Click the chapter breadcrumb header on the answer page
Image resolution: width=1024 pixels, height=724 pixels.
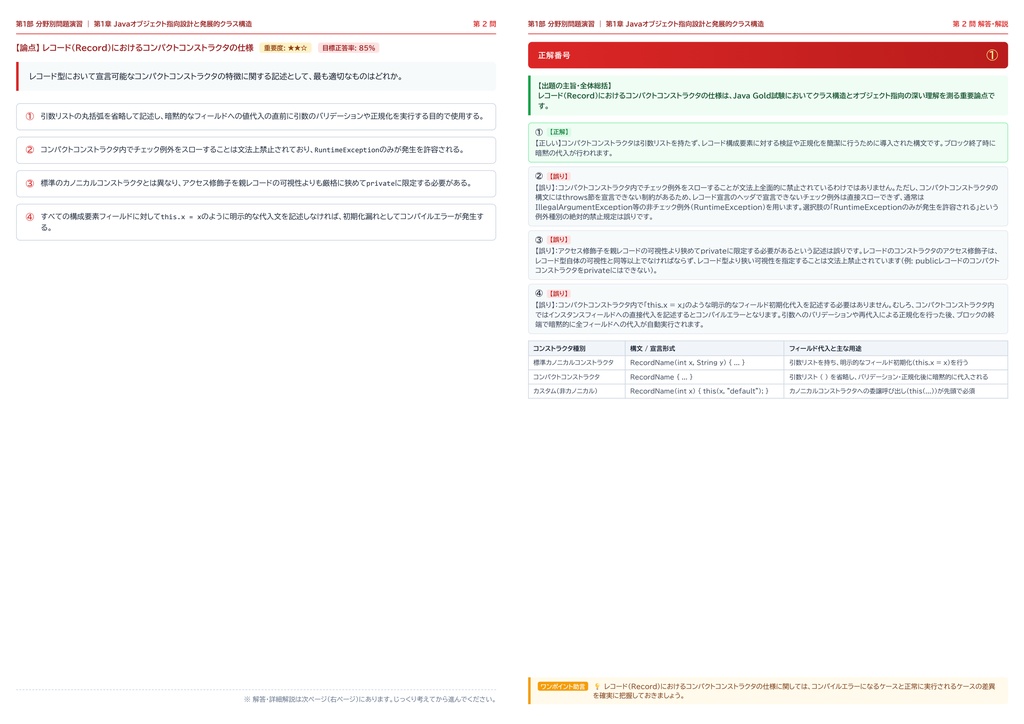(x=646, y=24)
